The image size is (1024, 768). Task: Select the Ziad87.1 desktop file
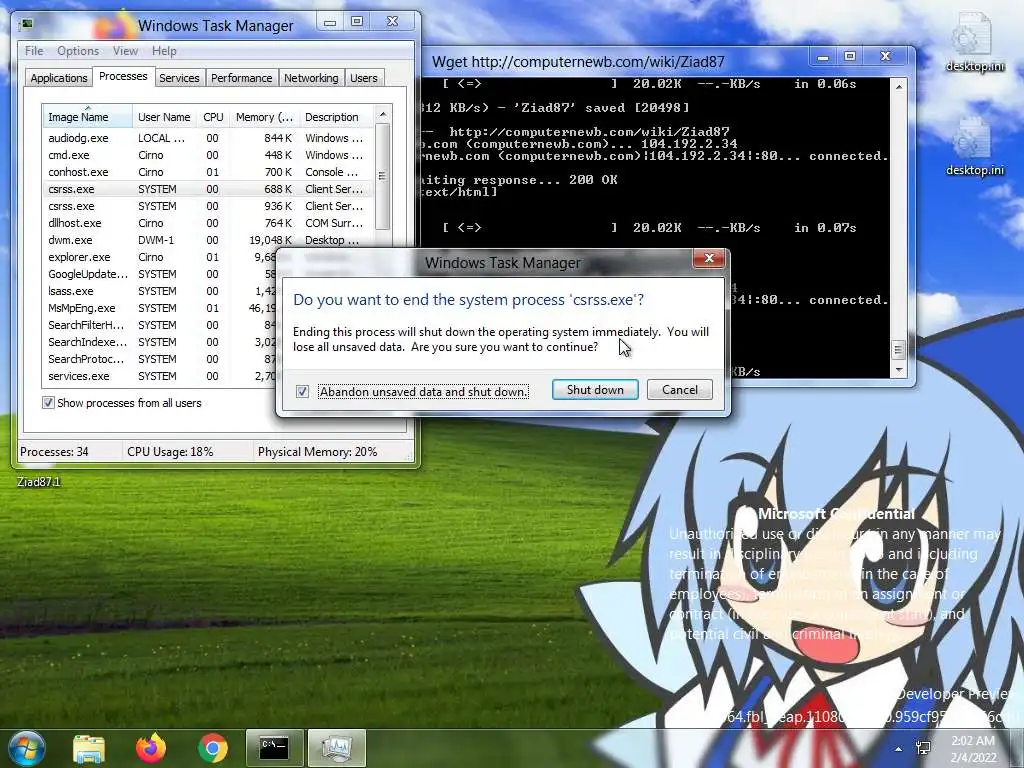click(x=39, y=482)
